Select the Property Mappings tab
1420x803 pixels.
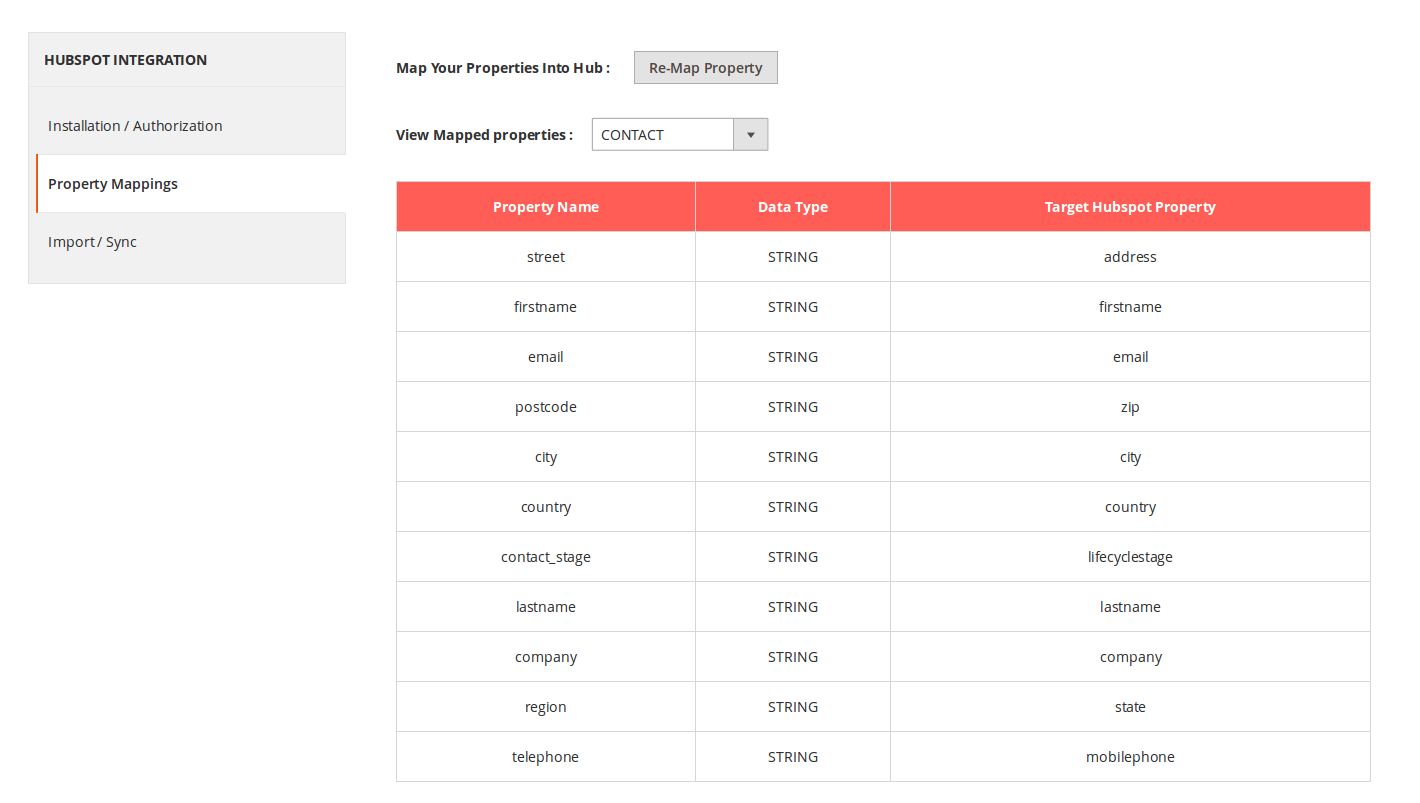pyautogui.click(x=190, y=184)
